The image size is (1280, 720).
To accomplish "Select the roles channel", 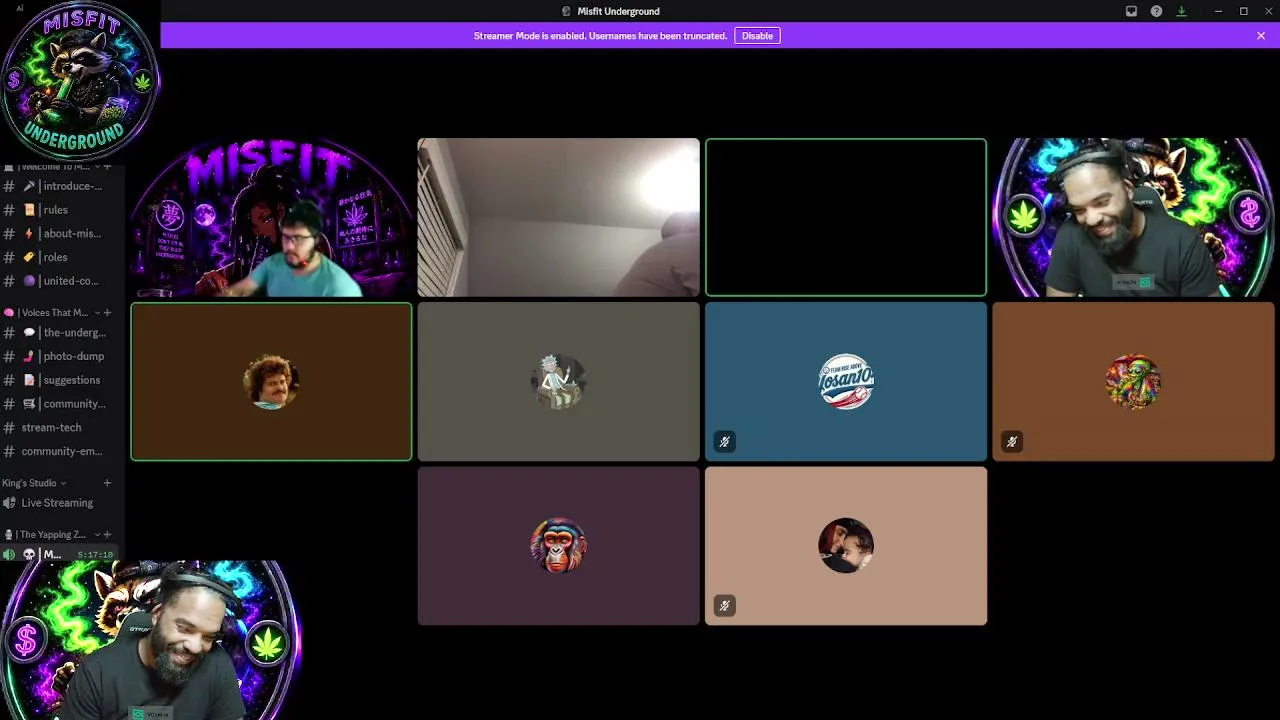I will 62,257.
